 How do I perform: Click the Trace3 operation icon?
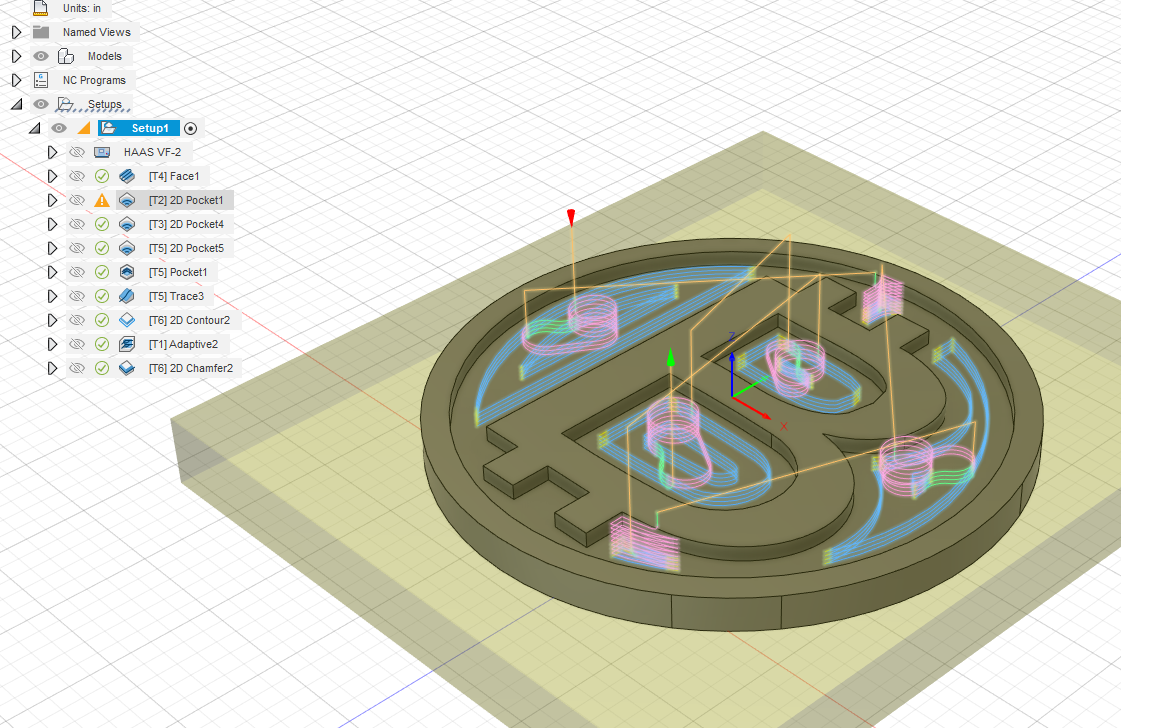coord(127,296)
